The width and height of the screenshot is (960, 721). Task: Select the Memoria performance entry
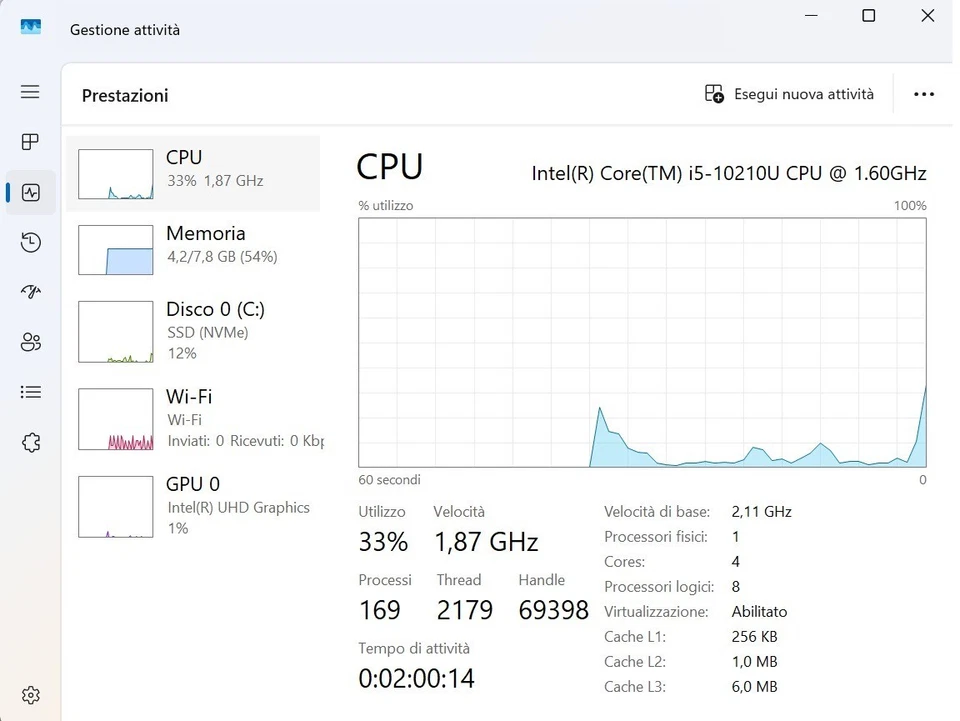click(x=193, y=250)
